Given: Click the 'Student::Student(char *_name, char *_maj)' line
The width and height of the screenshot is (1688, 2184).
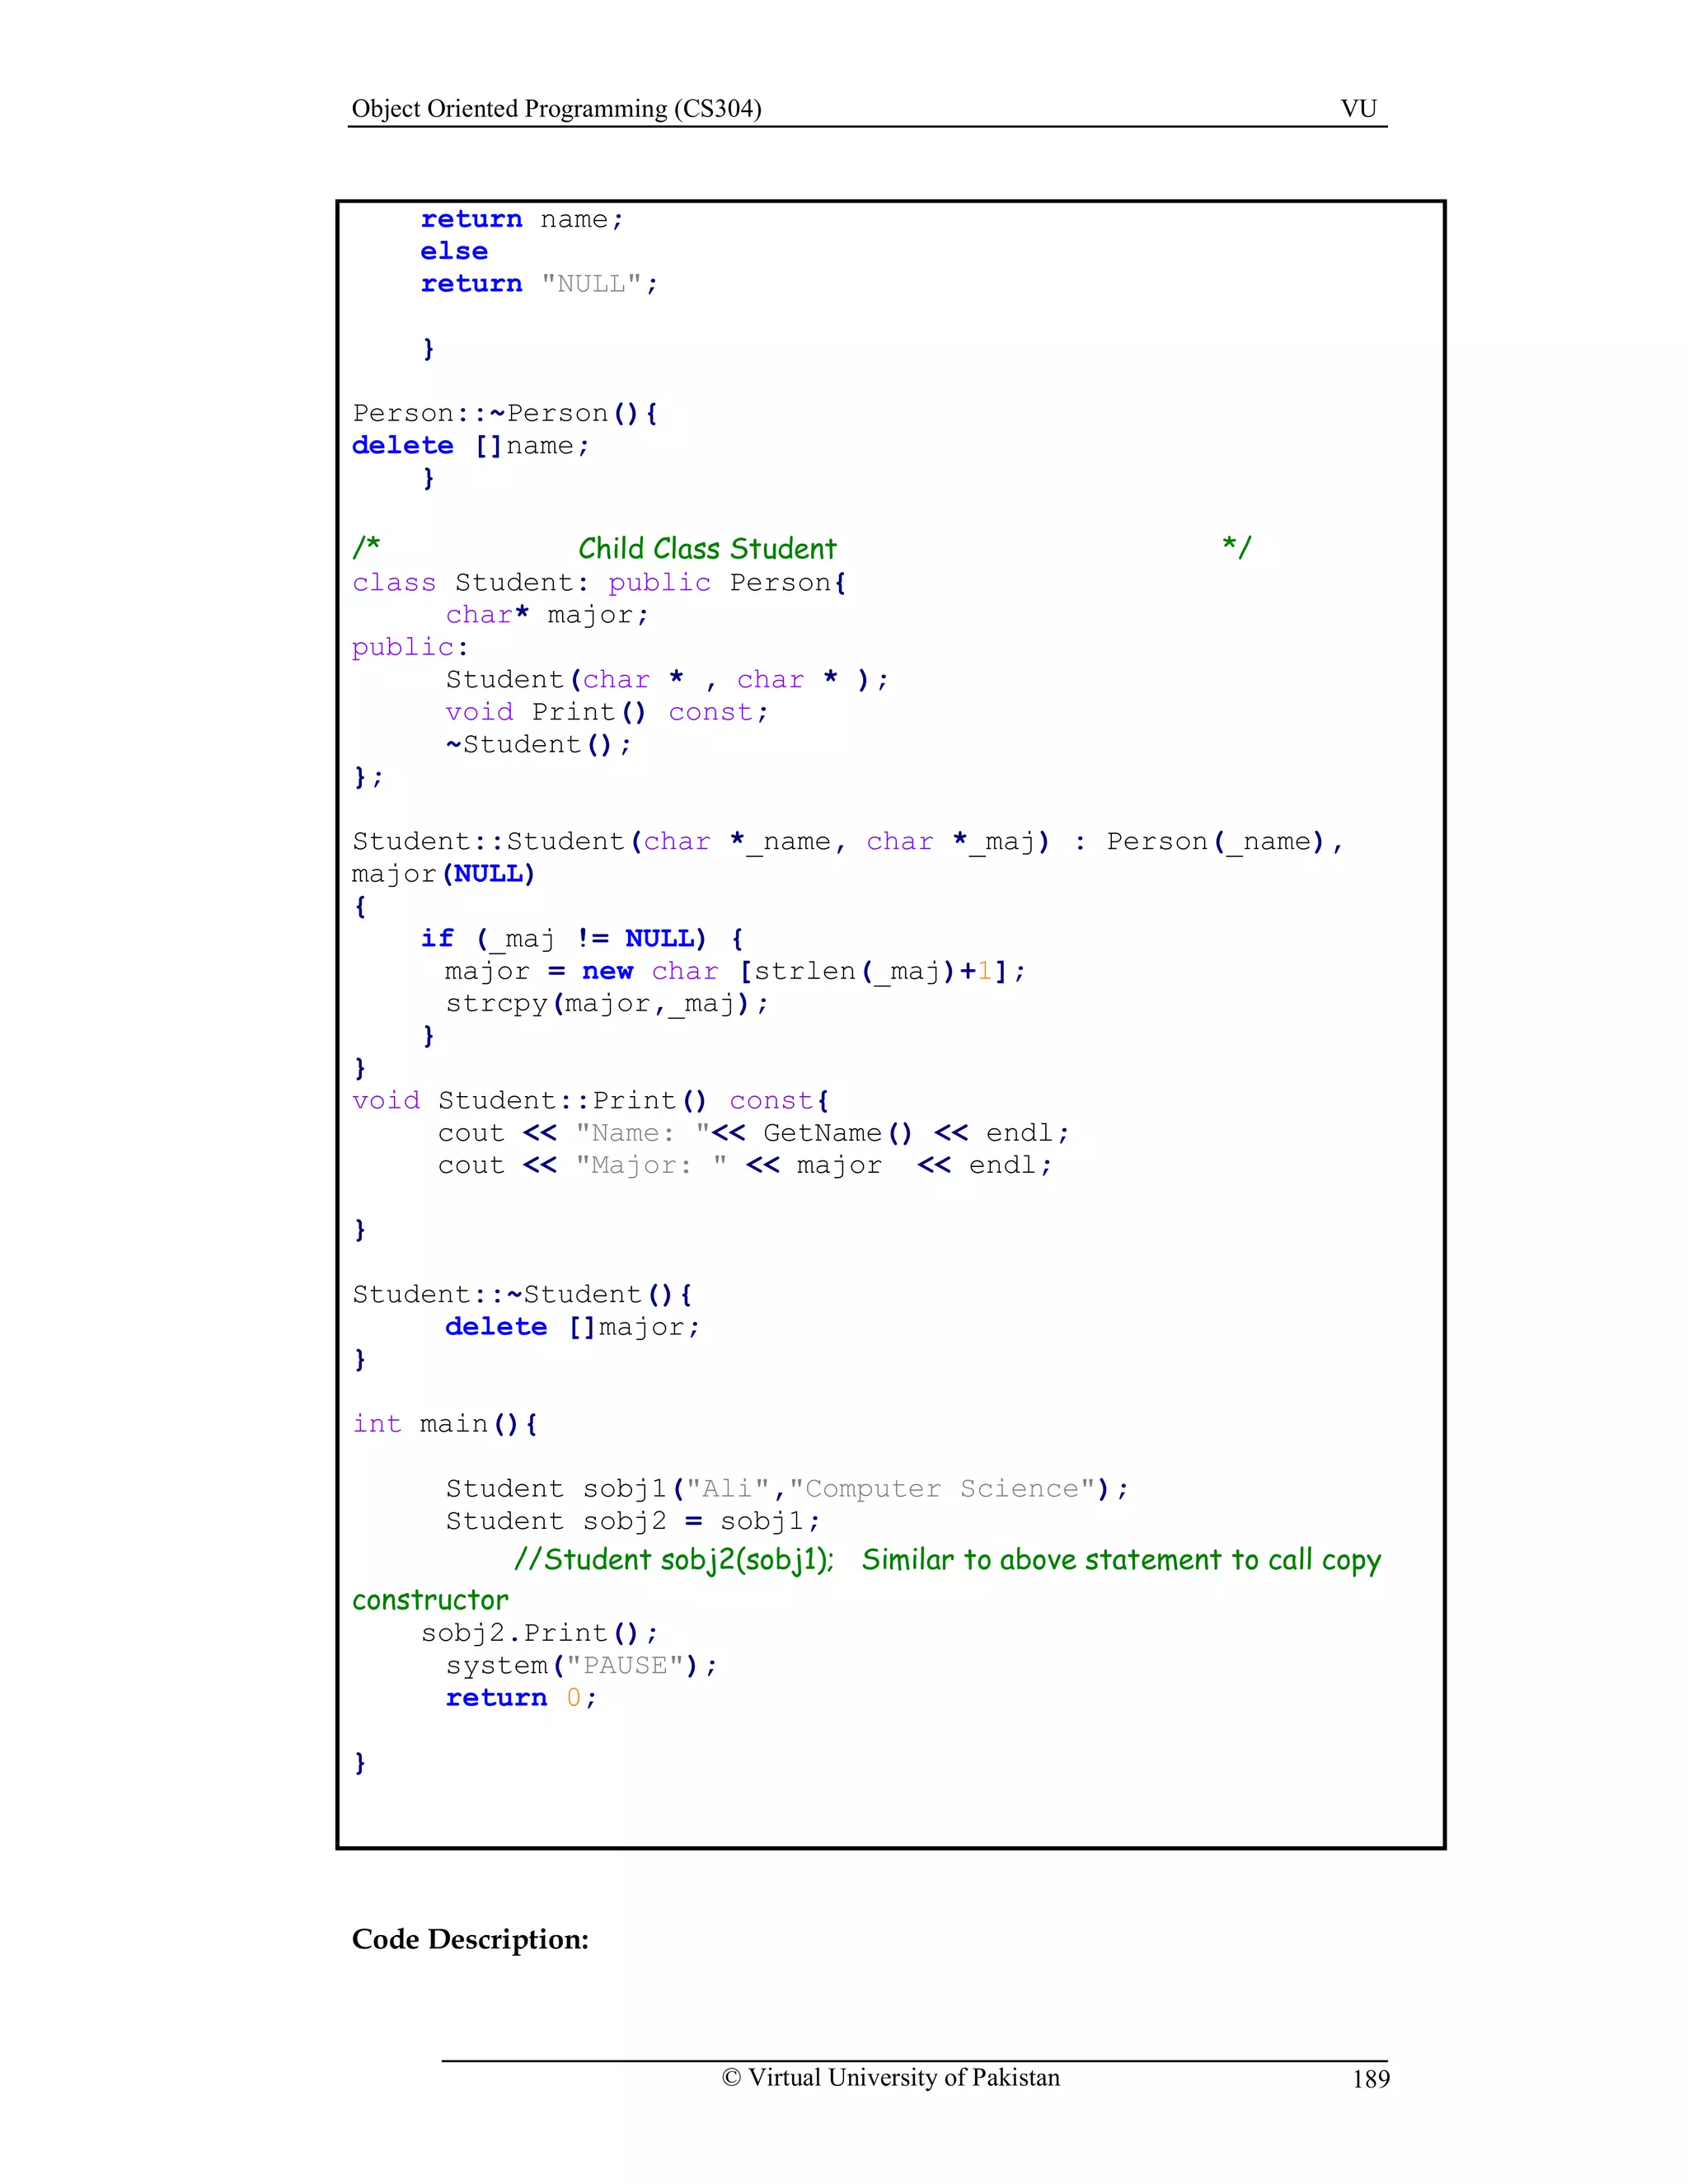Looking at the screenshot, I should 848,842.
